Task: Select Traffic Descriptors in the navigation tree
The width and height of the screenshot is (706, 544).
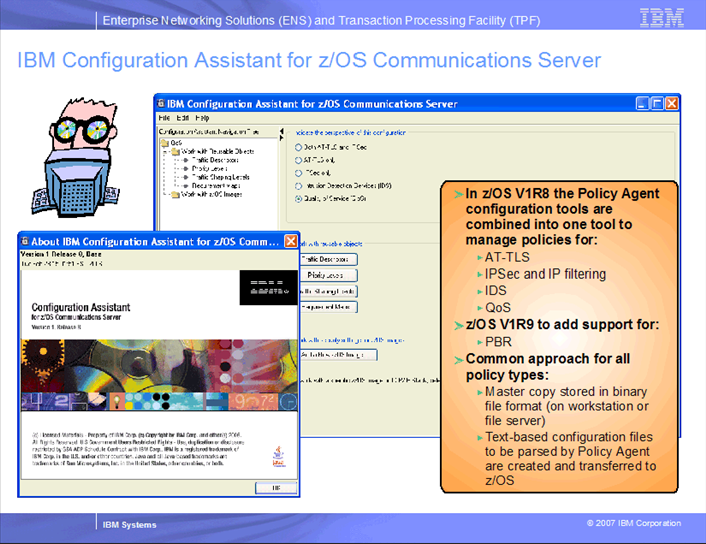Action: pos(215,160)
